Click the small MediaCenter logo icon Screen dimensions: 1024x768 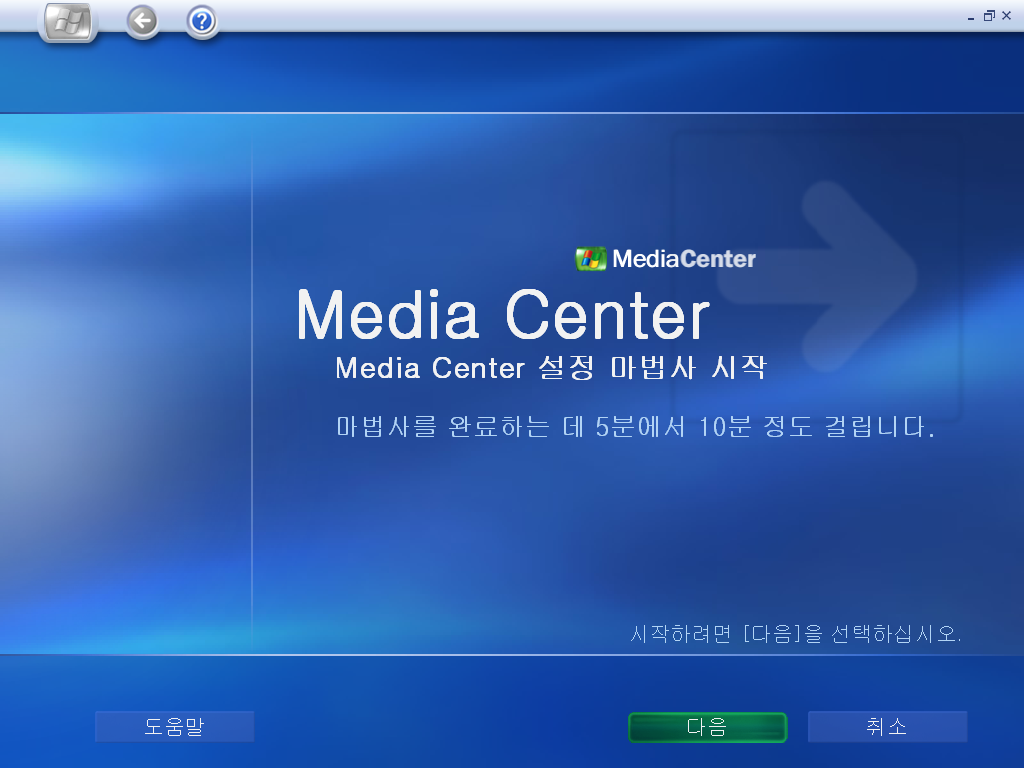click(590, 259)
